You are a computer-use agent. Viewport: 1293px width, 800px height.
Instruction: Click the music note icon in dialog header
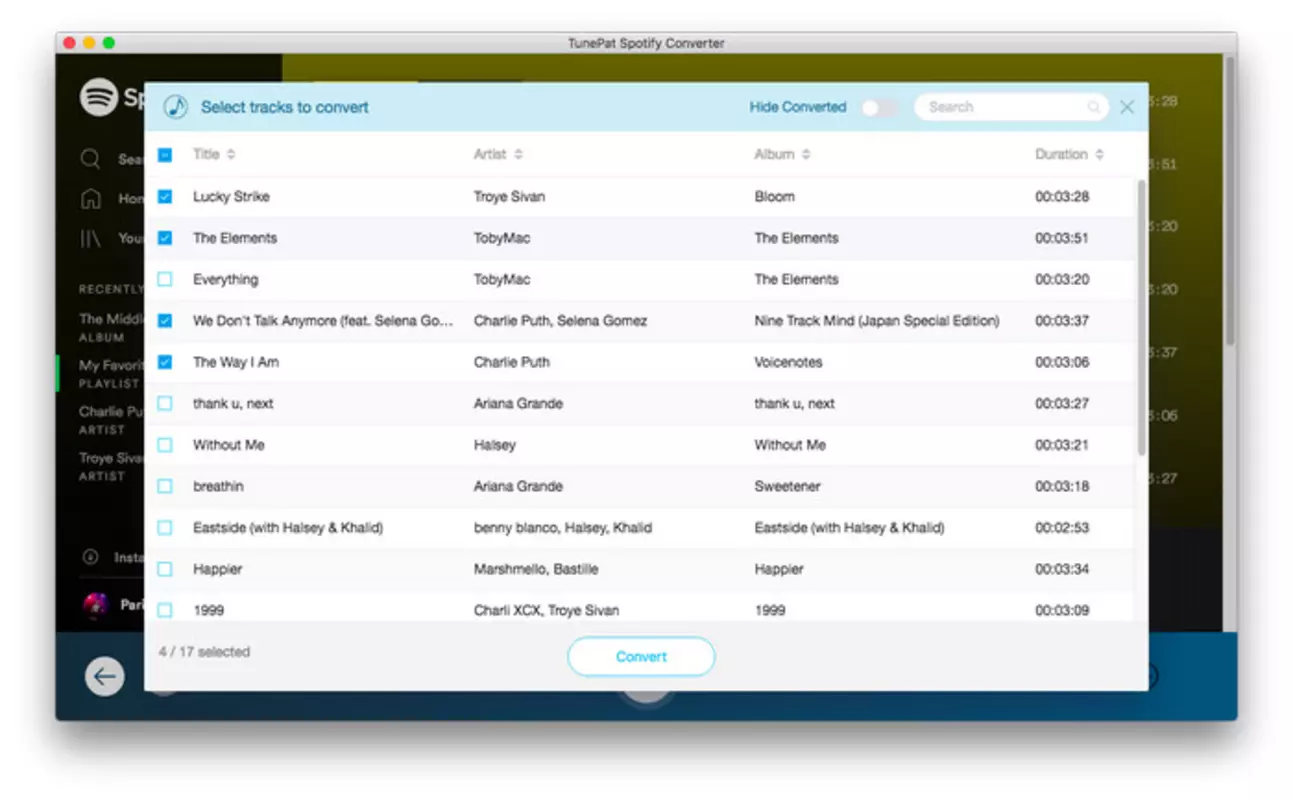coord(176,107)
